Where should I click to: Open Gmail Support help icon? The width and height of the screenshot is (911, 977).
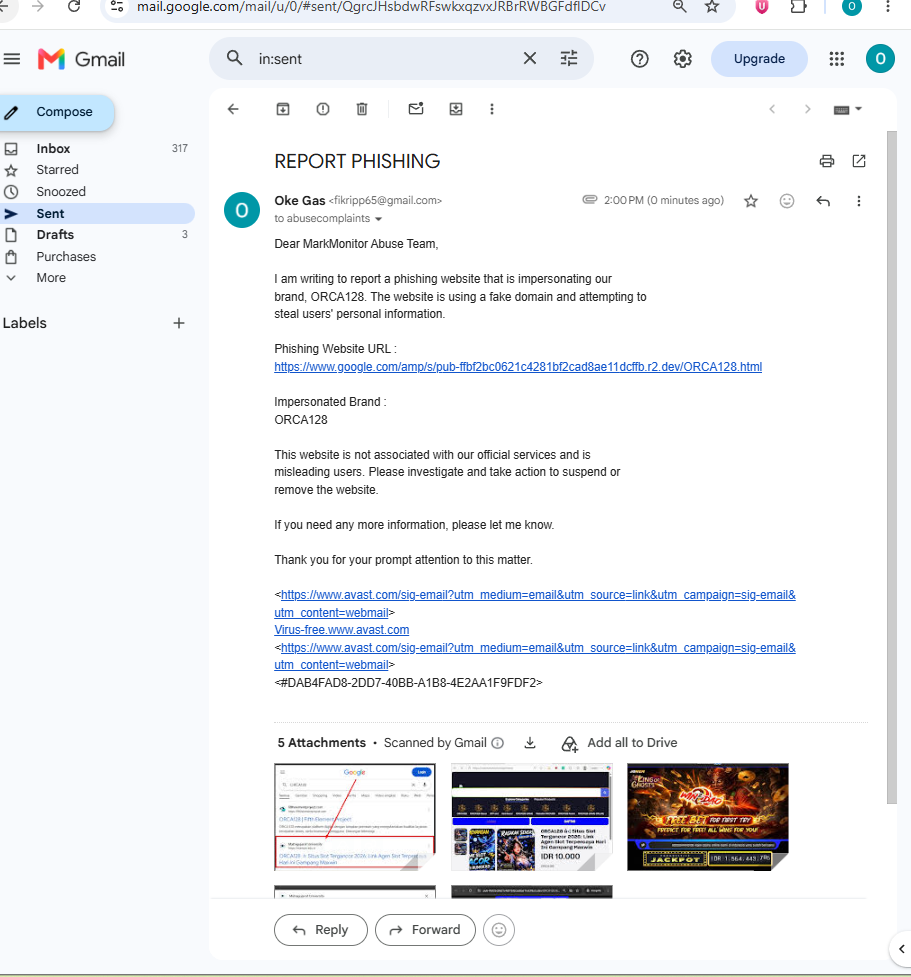639,59
